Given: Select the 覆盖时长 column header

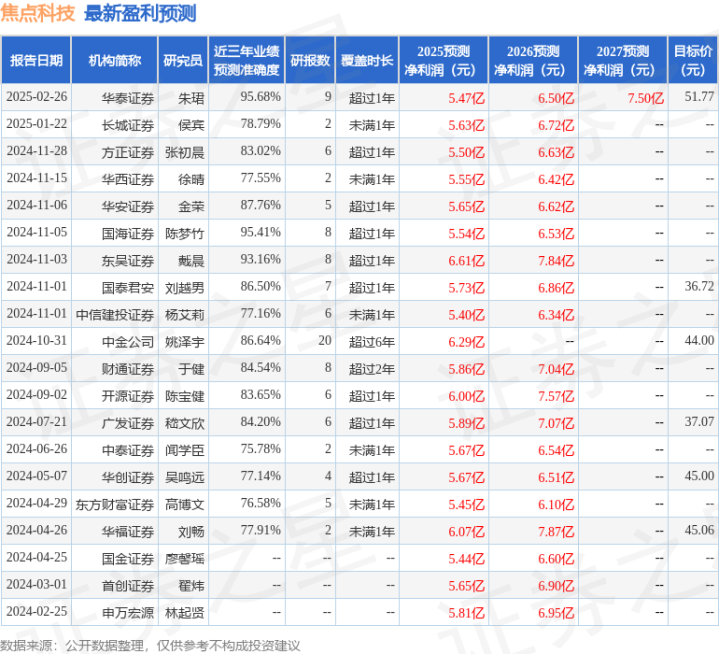Looking at the screenshot, I should pyautogui.click(x=367, y=60).
